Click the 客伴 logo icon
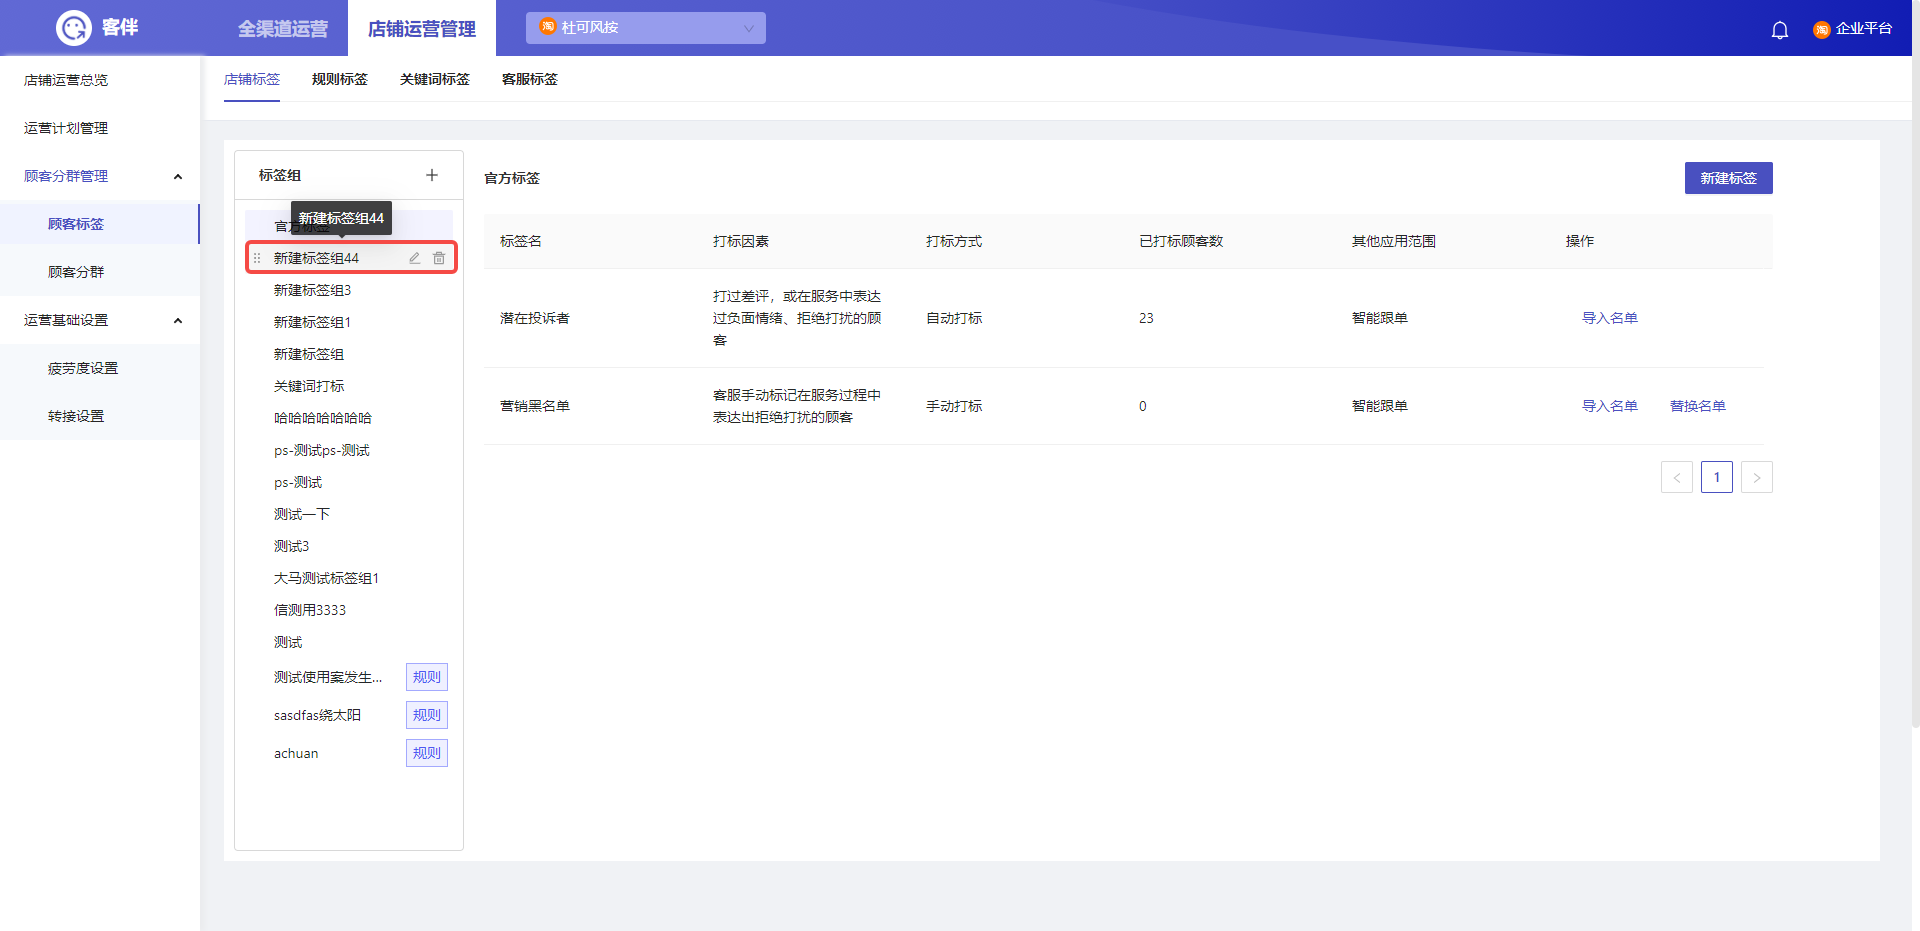 [x=74, y=28]
